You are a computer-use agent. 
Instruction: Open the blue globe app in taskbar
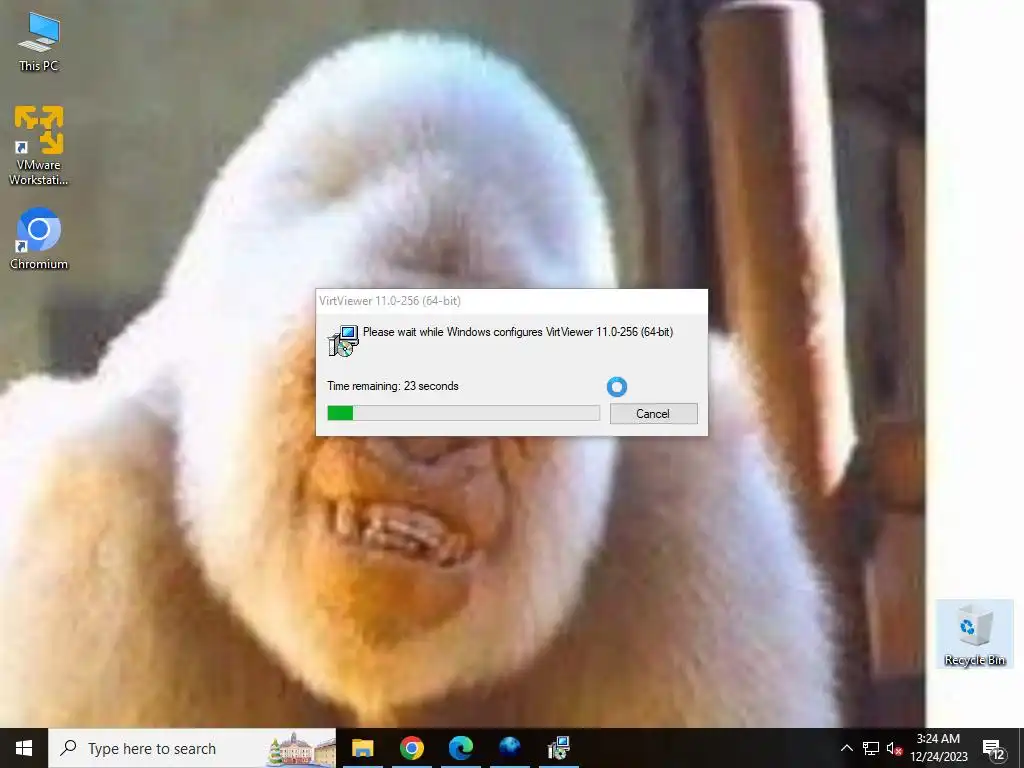[x=509, y=748]
